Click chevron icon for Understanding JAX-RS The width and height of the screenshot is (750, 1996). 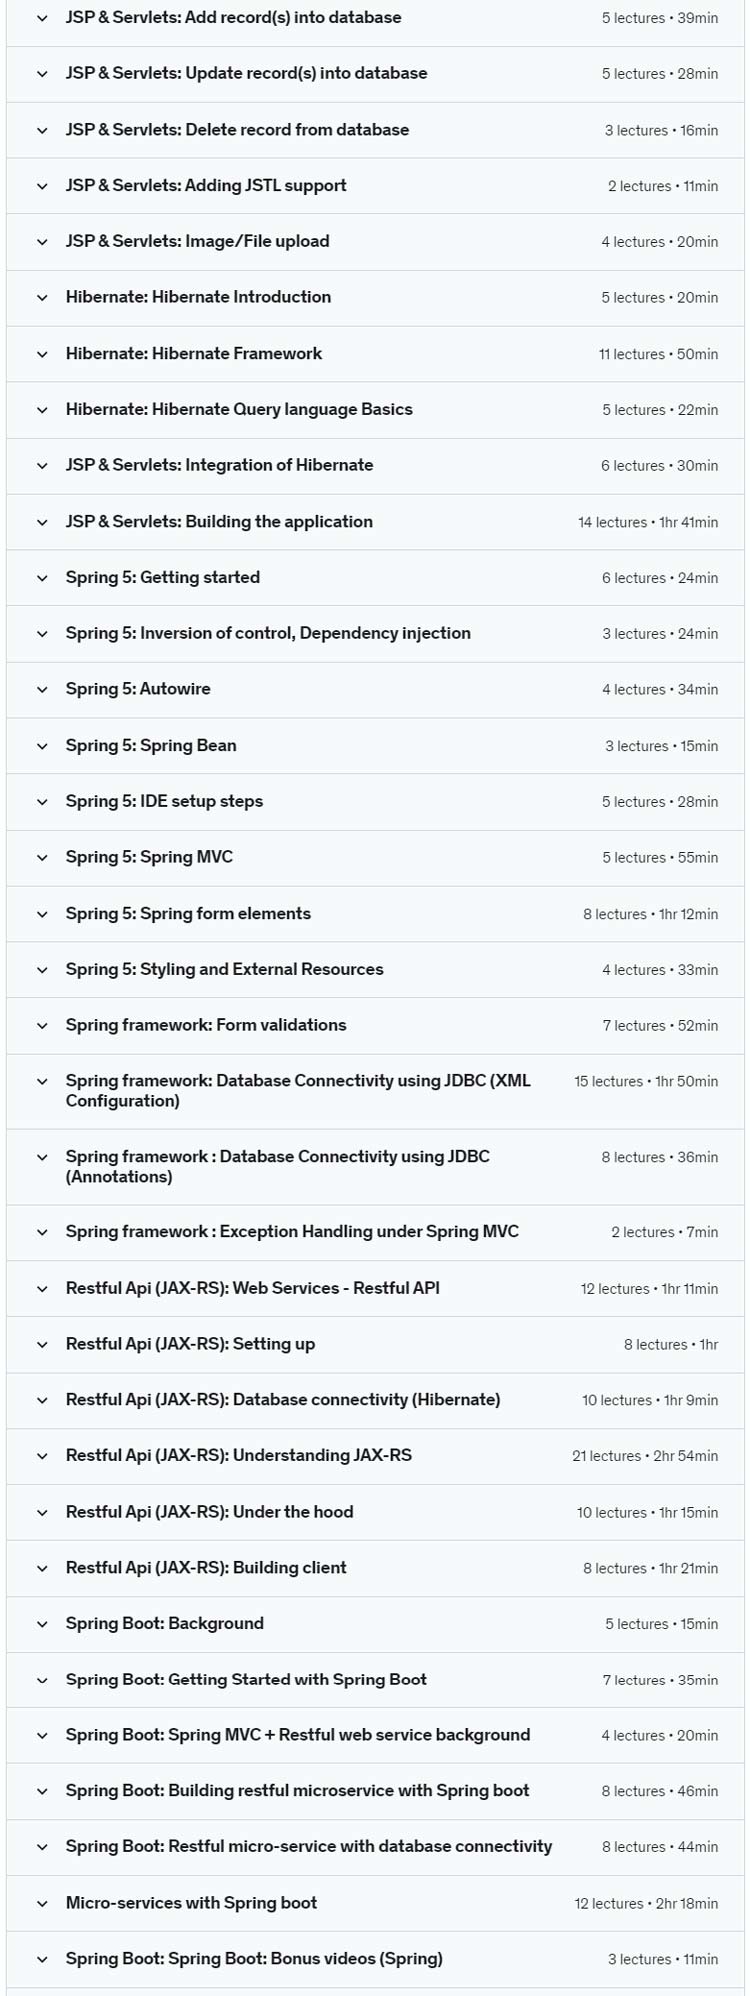click(x=42, y=1457)
